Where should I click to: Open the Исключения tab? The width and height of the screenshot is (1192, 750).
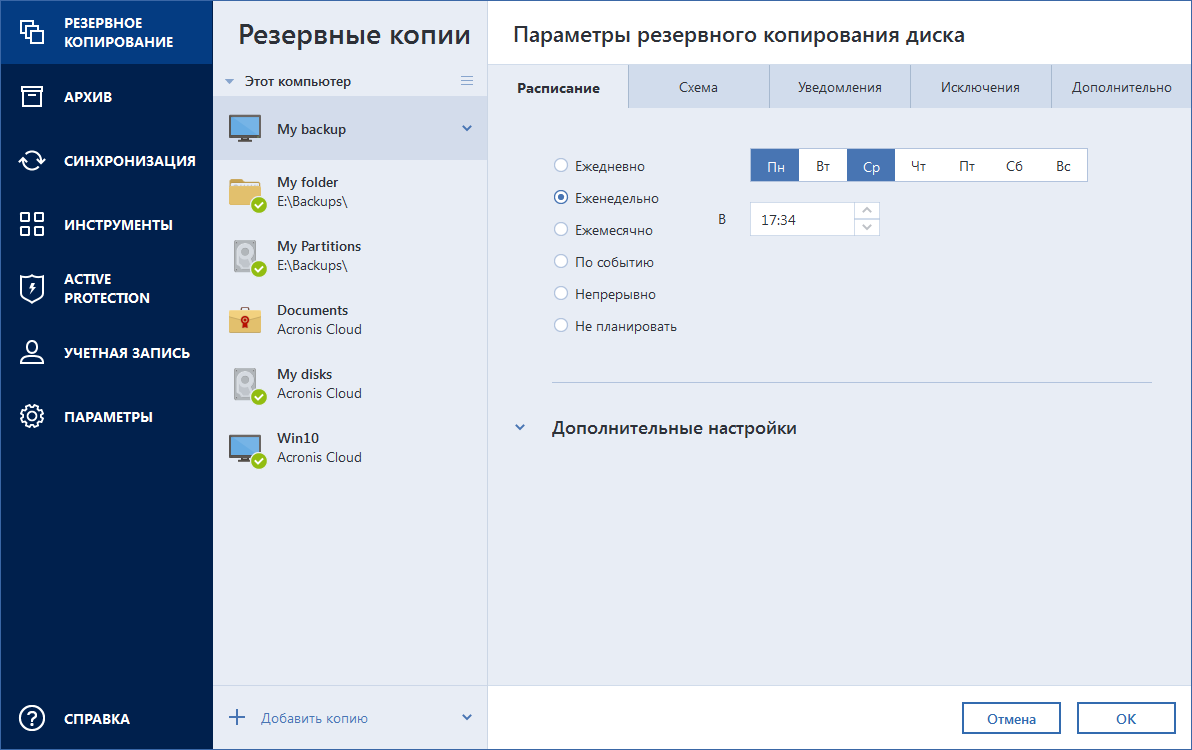point(980,87)
